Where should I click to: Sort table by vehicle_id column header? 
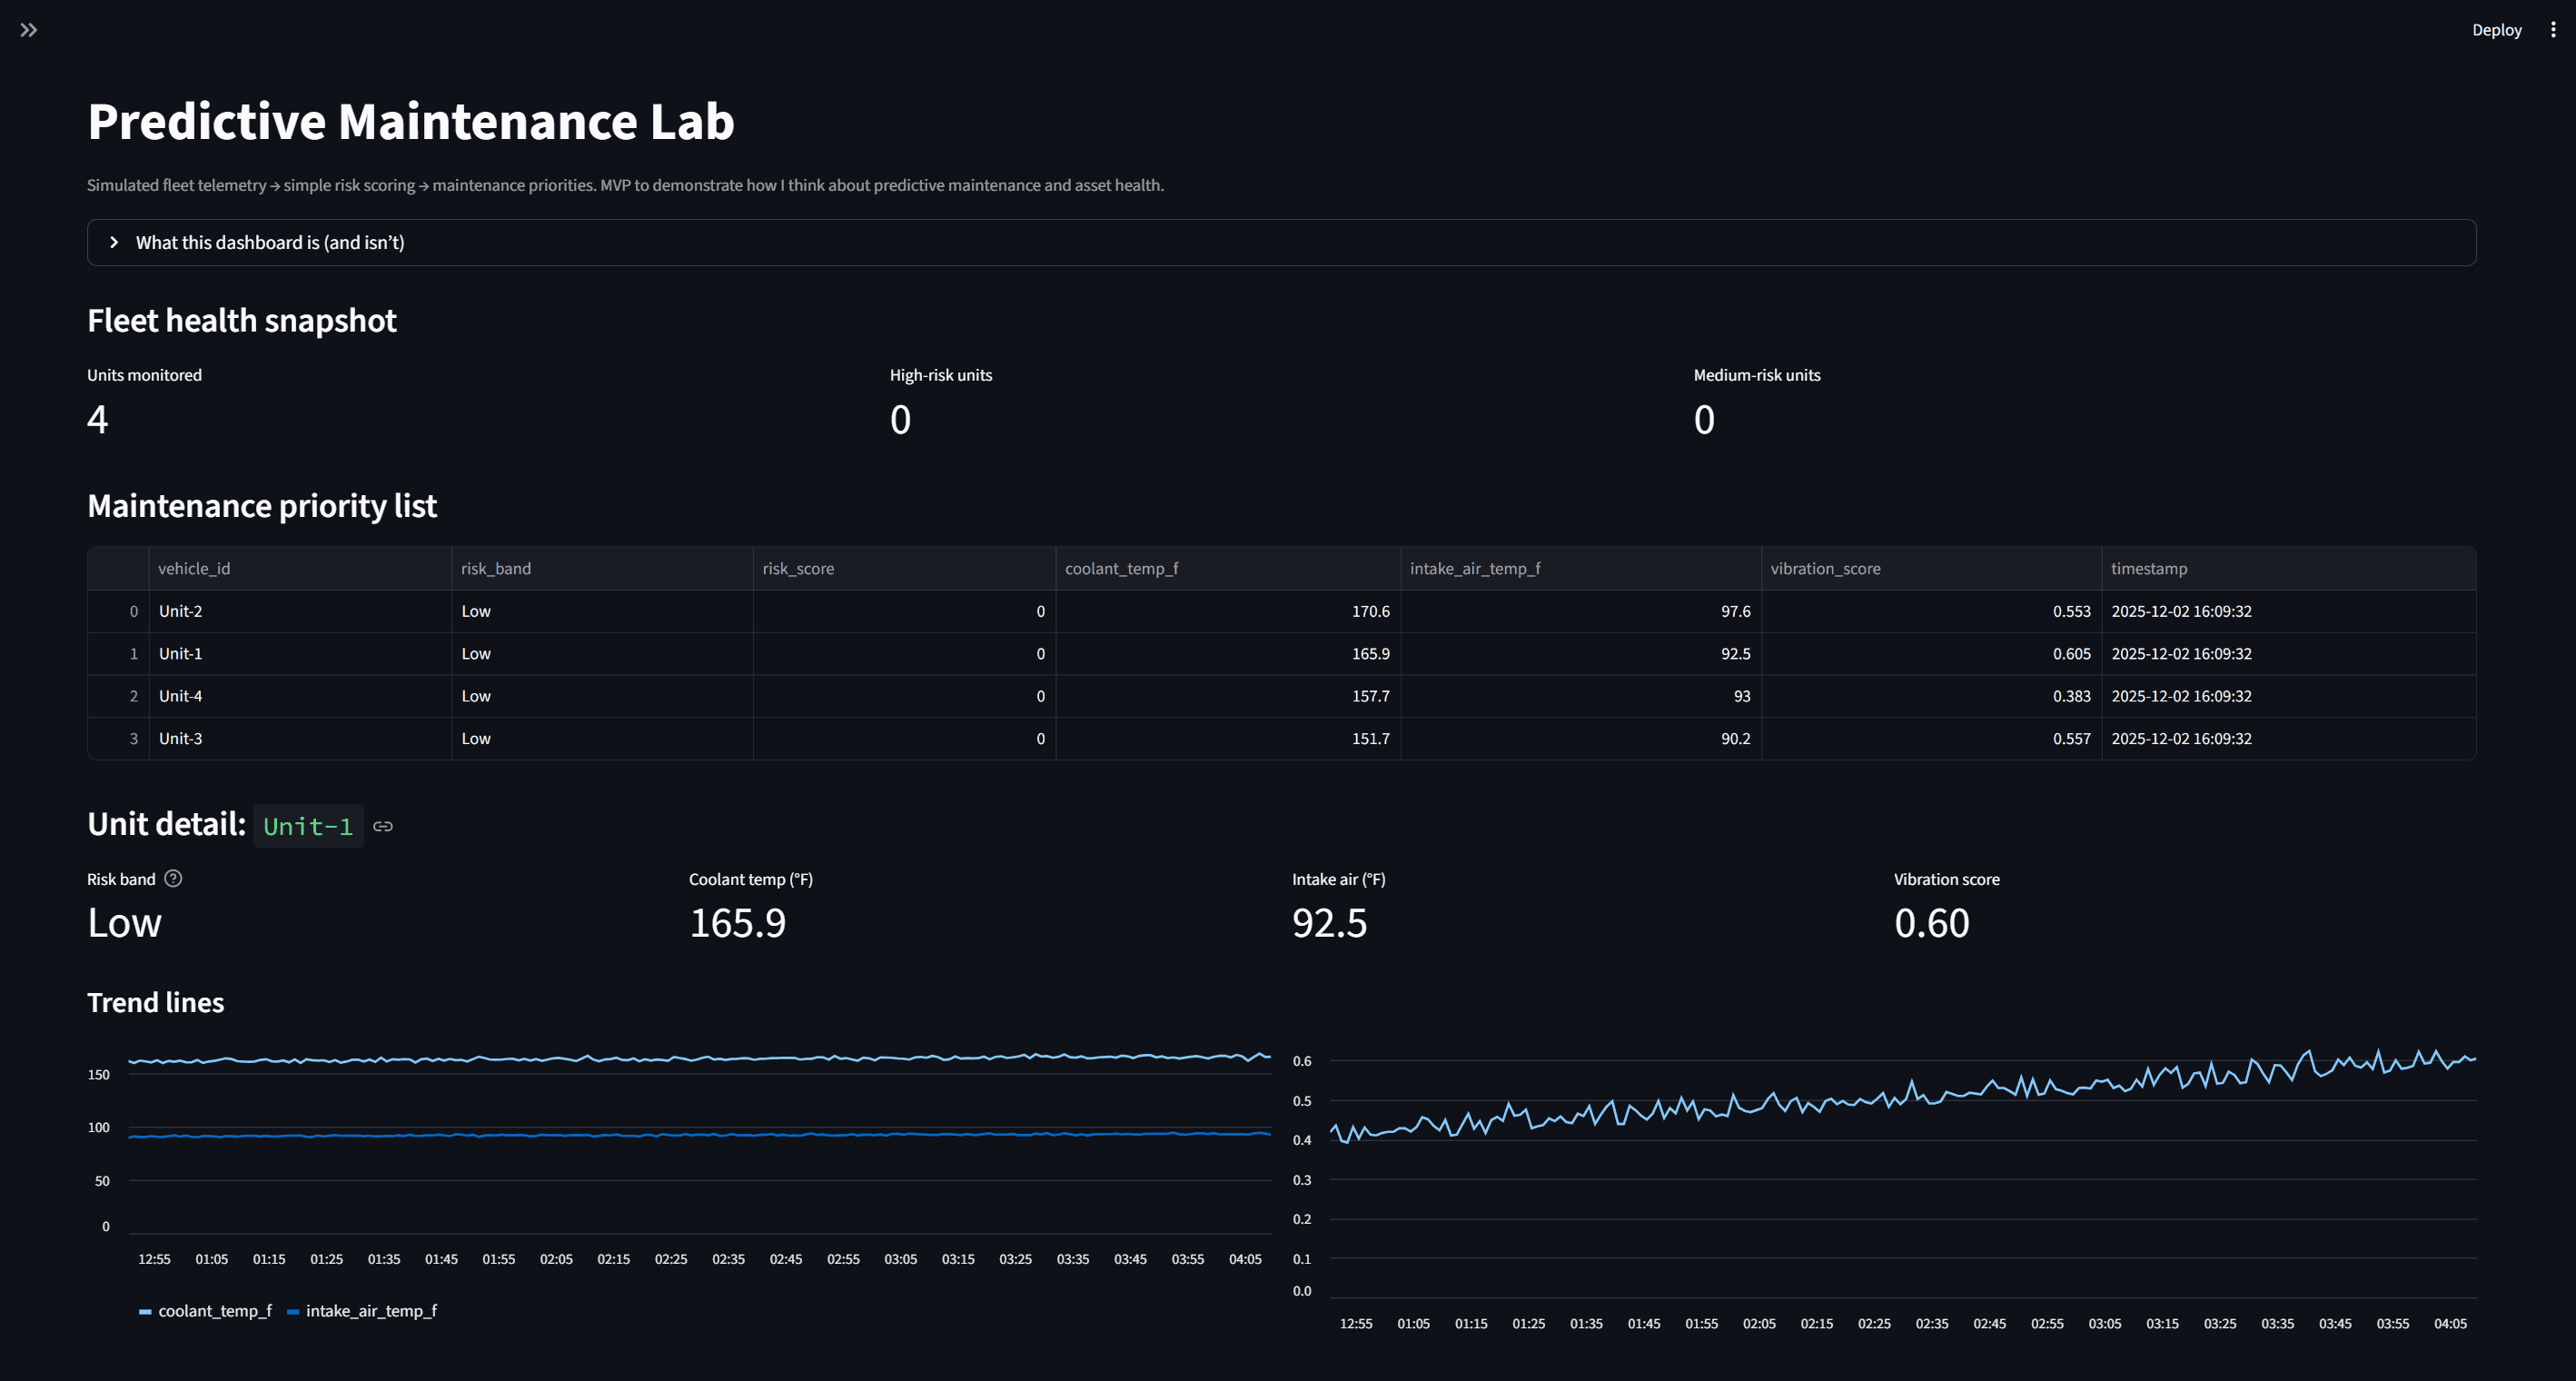(194, 568)
